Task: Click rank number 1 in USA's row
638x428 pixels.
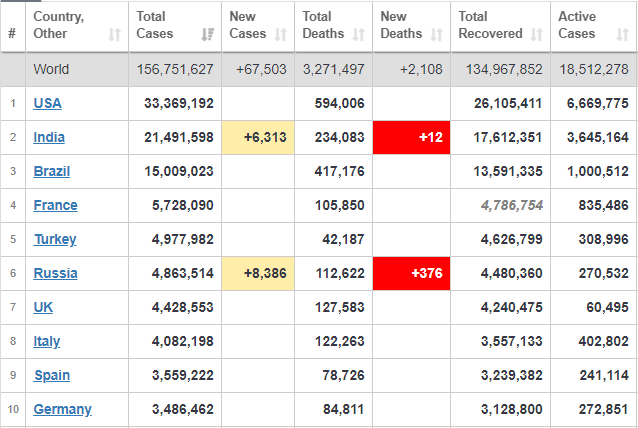Action: pyautogui.click(x=13, y=103)
